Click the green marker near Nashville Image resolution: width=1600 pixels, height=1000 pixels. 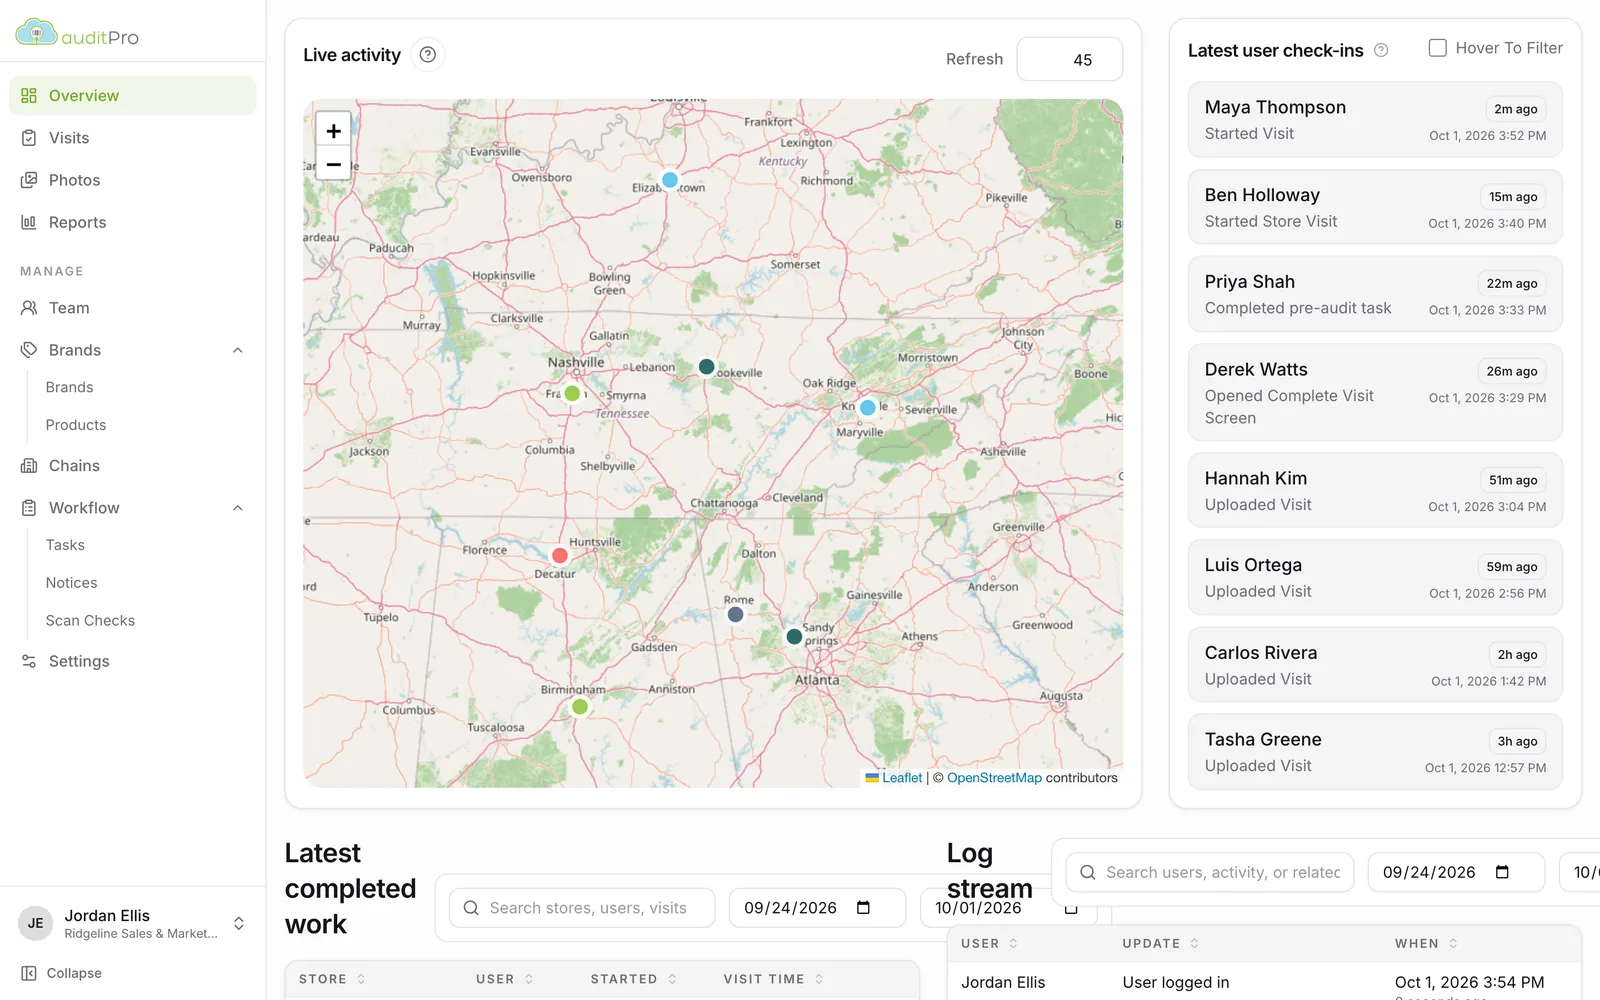click(x=572, y=394)
